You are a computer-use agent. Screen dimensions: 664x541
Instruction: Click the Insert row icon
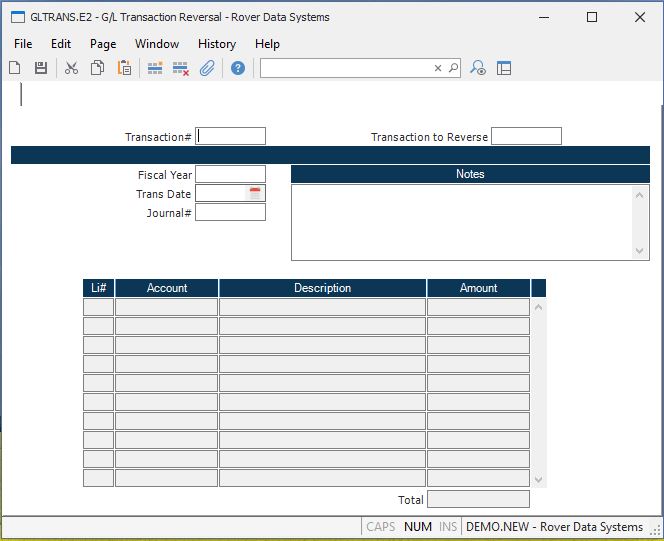155,68
